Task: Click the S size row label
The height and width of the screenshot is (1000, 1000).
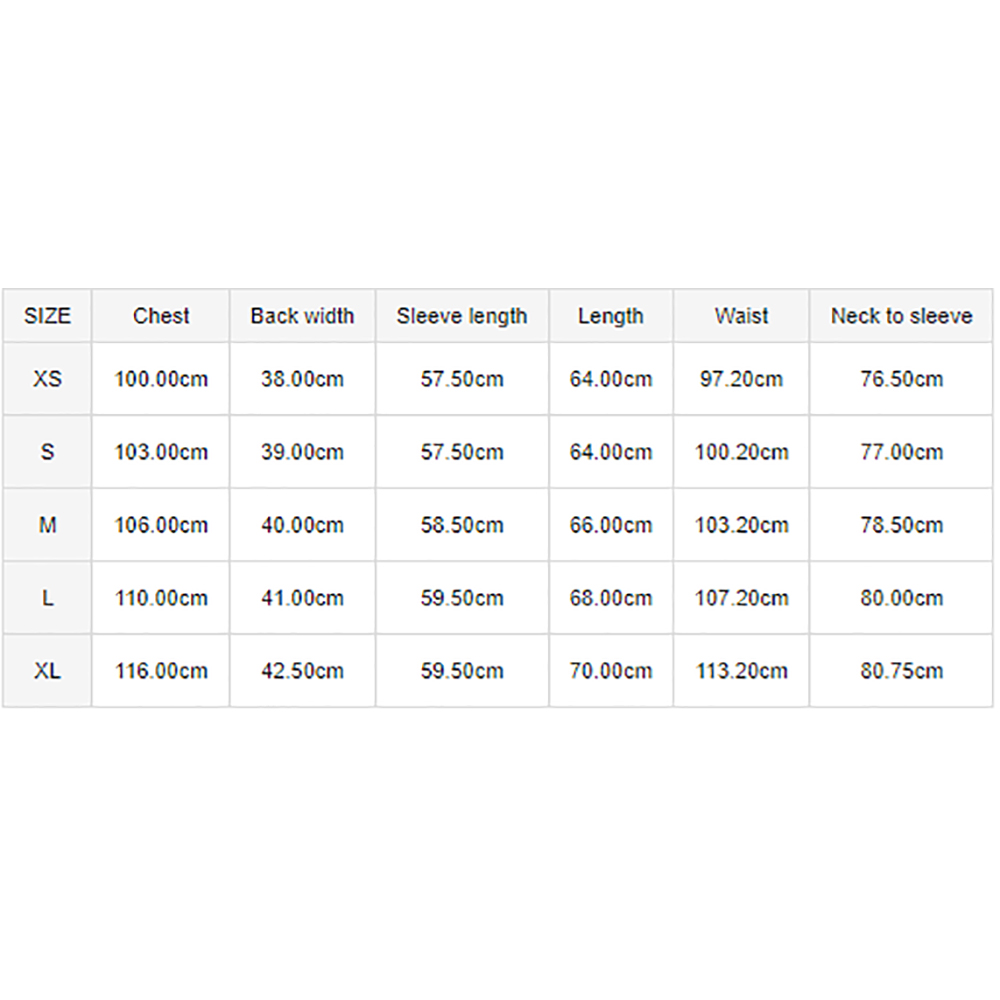Action: pyautogui.click(x=47, y=452)
